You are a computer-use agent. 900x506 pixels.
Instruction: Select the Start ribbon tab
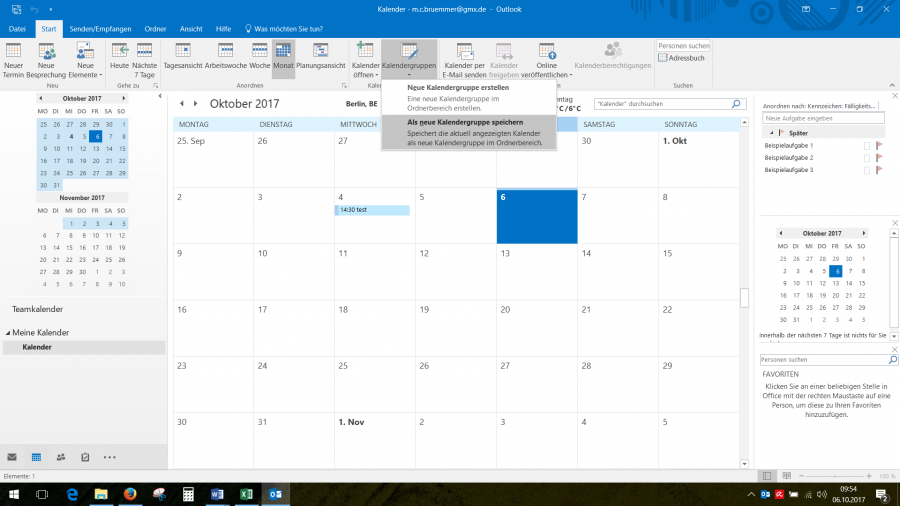(49, 29)
